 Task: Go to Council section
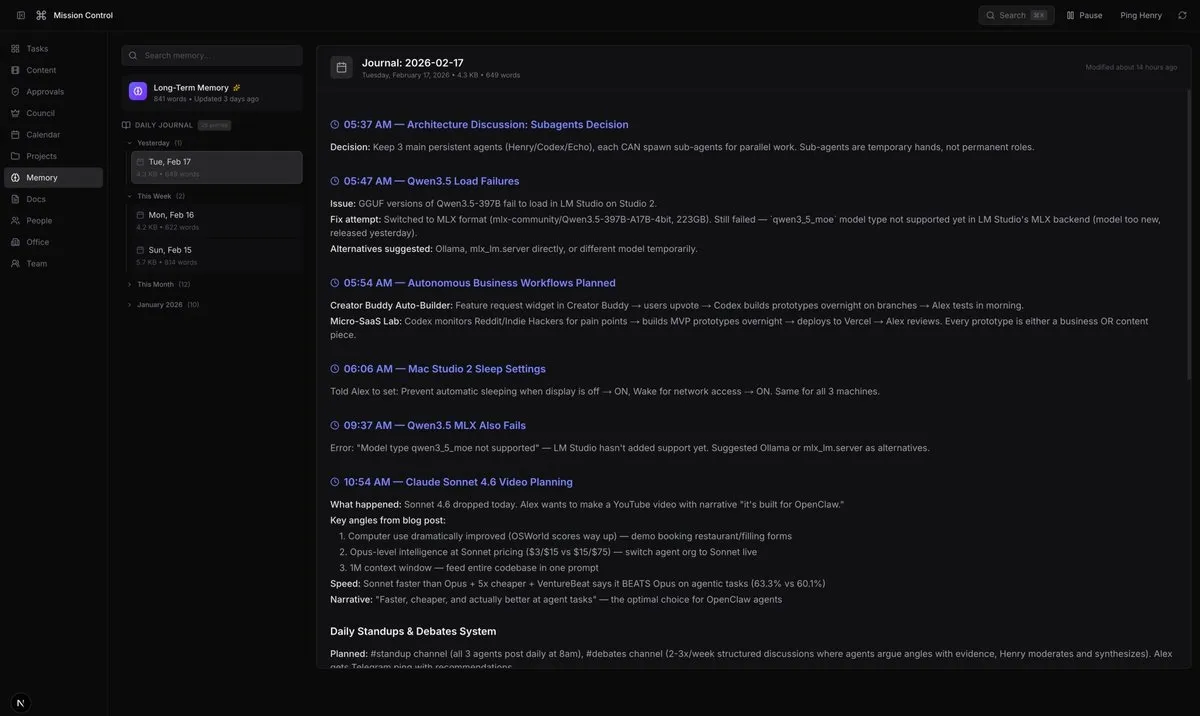click(40, 113)
